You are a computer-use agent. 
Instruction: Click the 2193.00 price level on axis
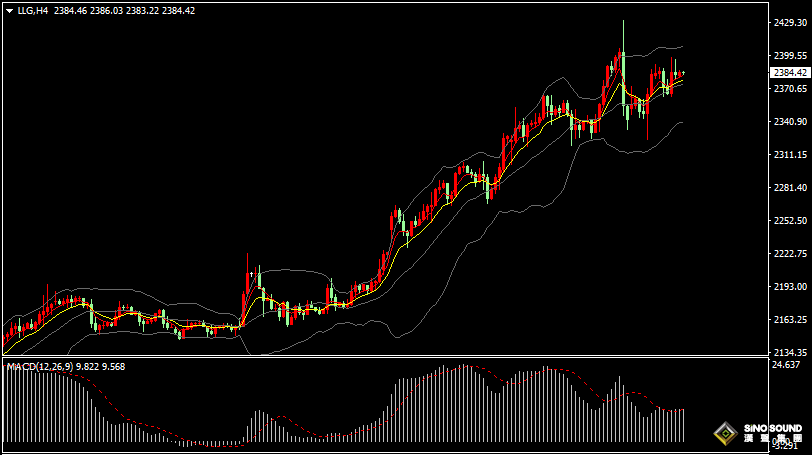pyautogui.click(x=790, y=287)
